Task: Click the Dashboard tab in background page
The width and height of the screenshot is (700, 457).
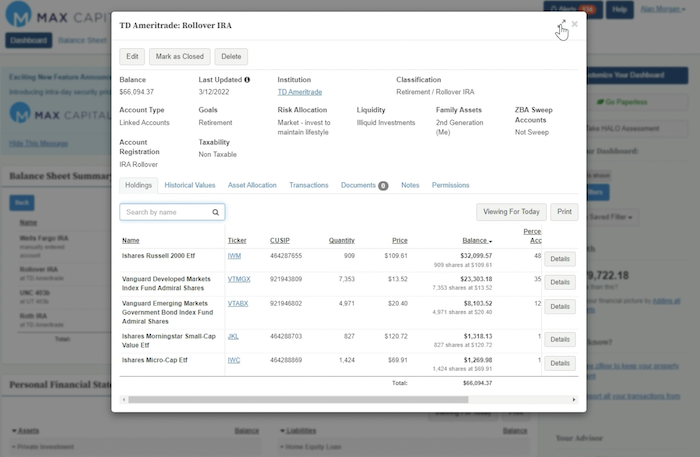Action: [29, 40]
